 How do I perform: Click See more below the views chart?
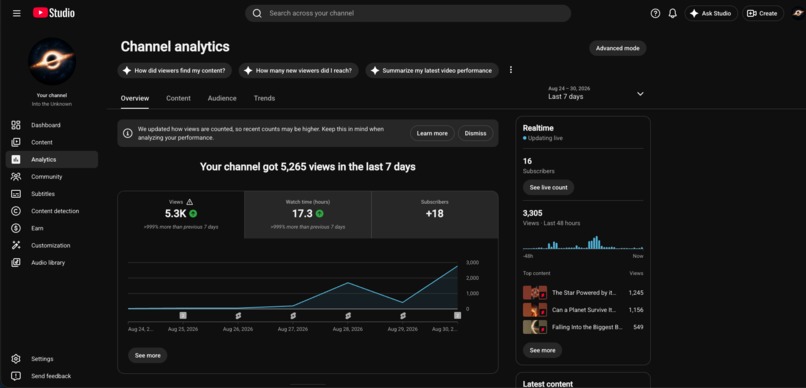pos(148,355)
